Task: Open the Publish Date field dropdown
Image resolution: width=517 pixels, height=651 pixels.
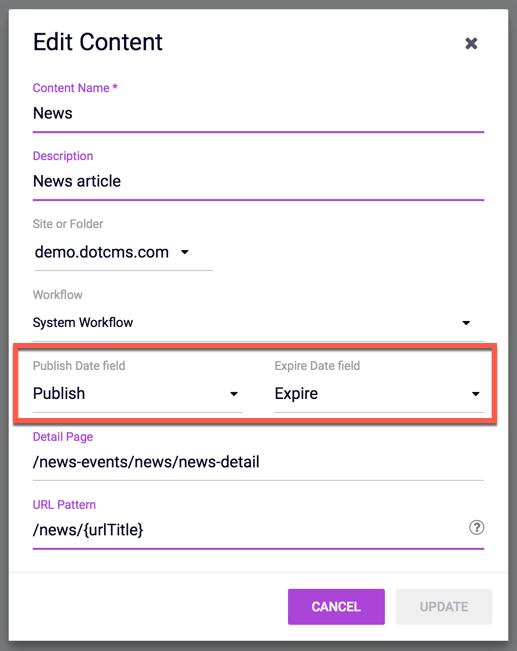Action: click(137, 394)
